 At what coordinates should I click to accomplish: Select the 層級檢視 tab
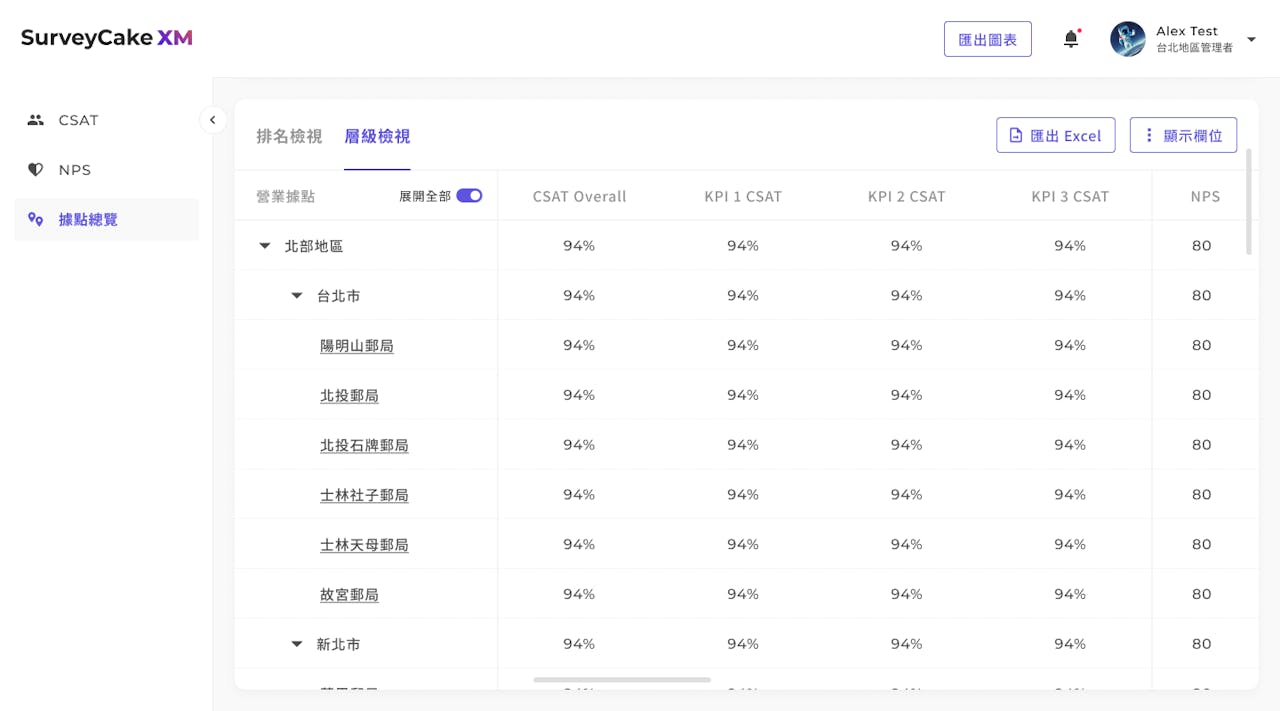[x=377, y=136]
